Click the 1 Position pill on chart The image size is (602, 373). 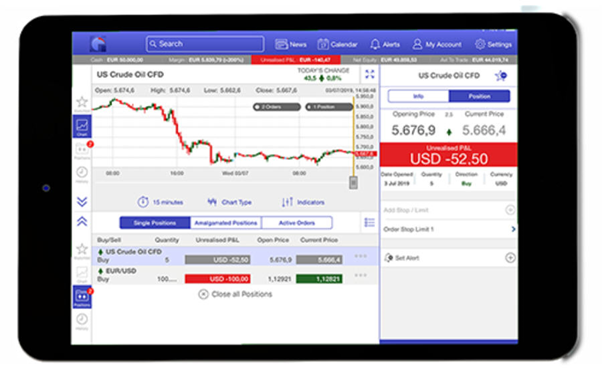[329, 107]
